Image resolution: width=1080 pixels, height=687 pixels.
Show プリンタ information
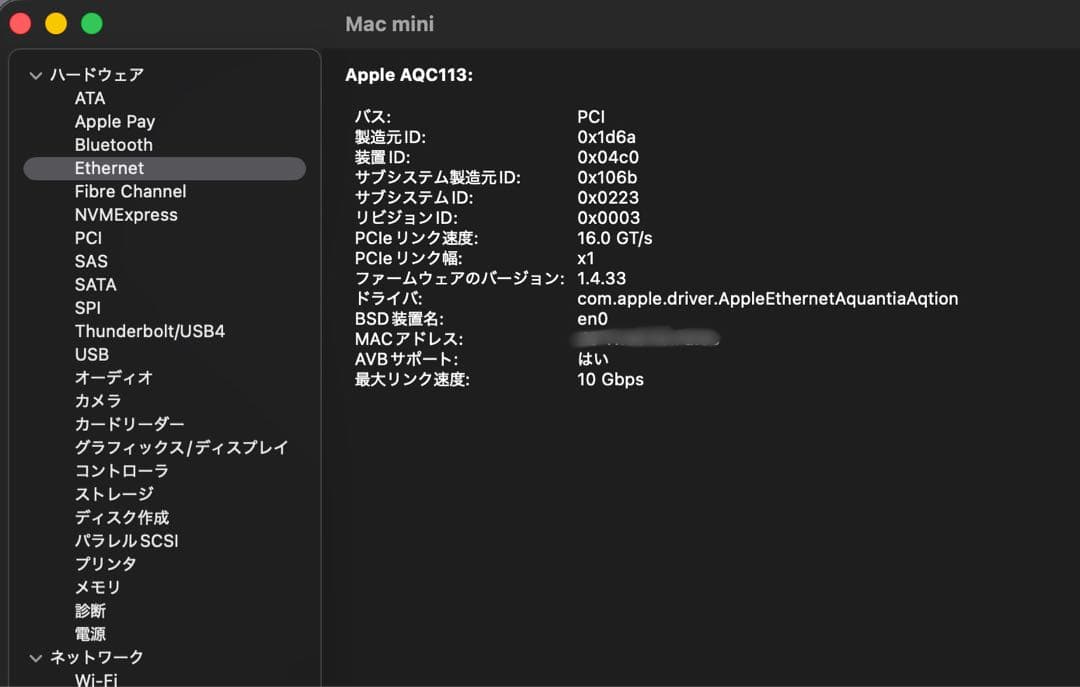(x=105, y=564)
